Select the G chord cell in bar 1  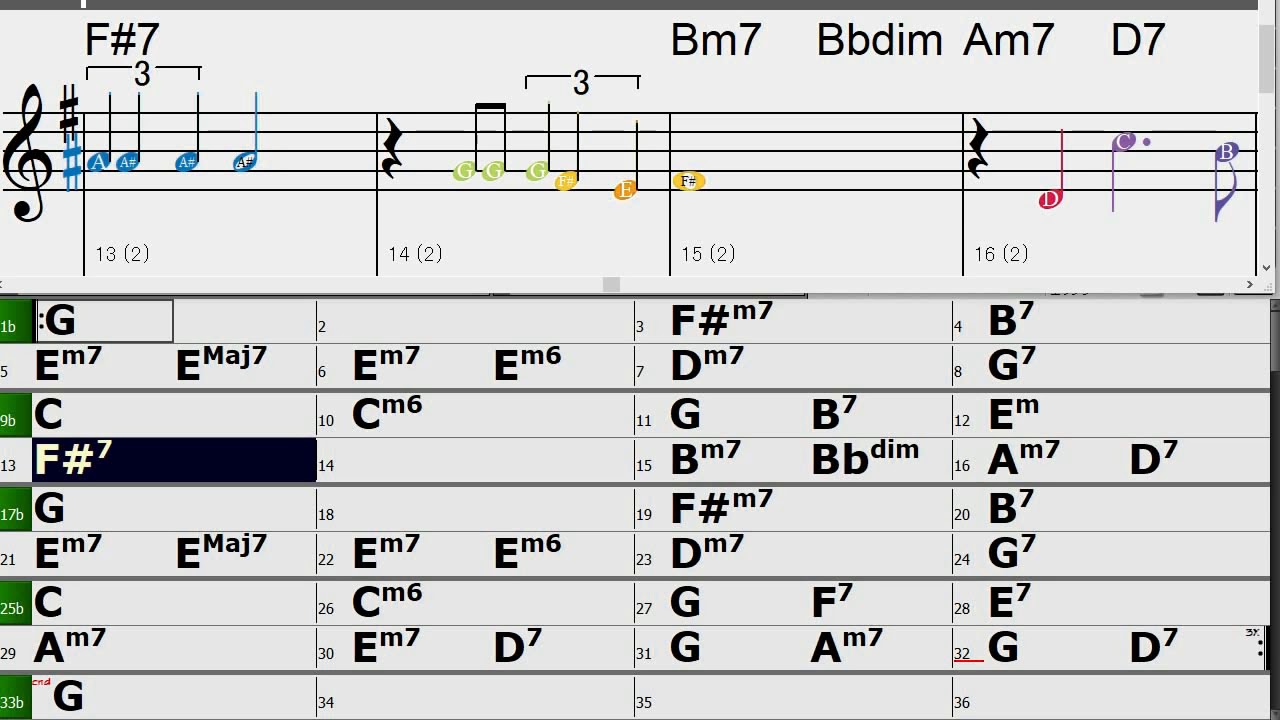(x=104, y=321)
